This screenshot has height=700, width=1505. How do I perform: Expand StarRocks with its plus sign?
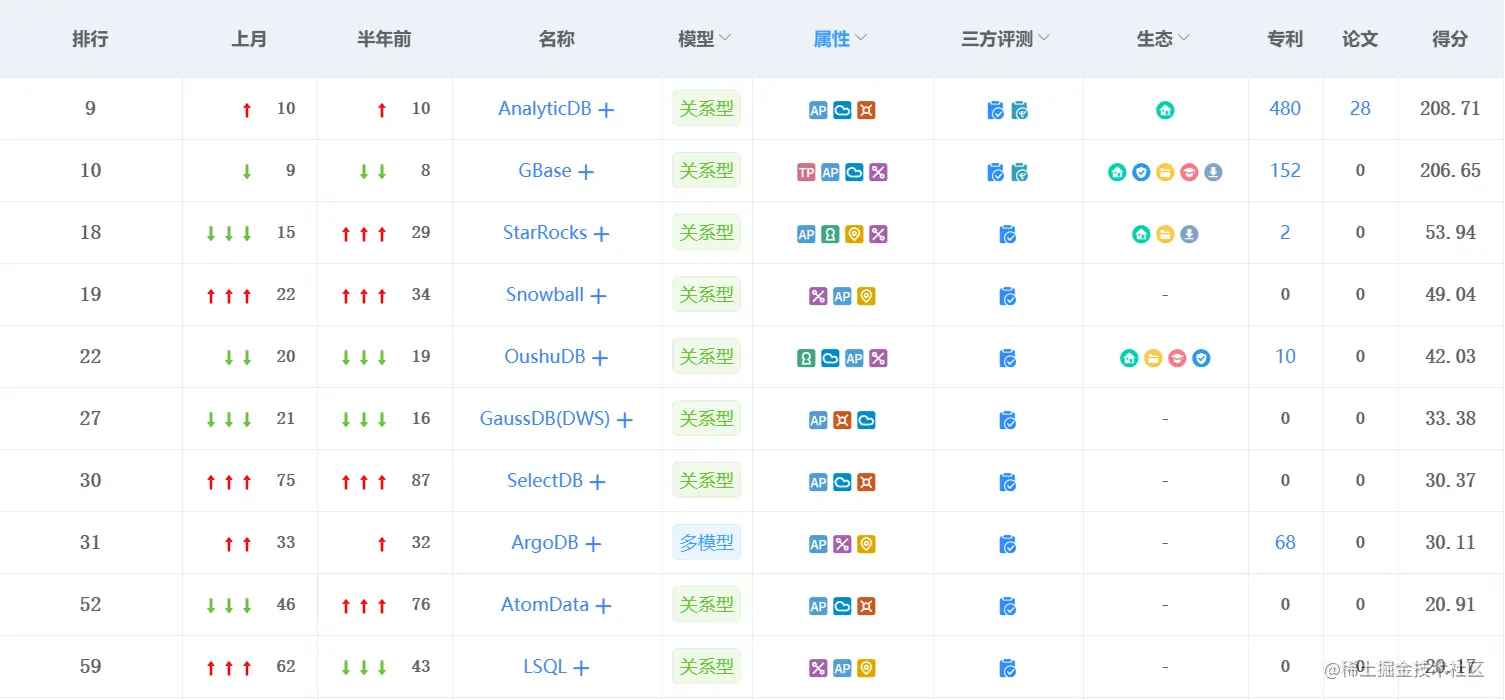[x=601, y=234]
